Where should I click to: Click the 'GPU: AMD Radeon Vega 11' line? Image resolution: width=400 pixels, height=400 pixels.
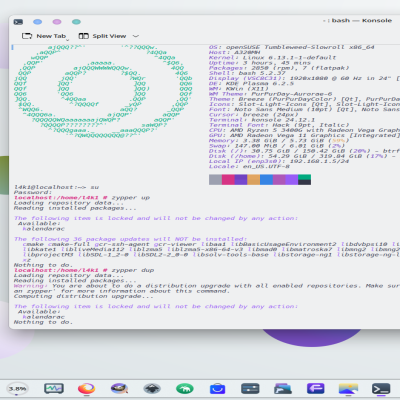pyautogui.click(x=304, y=135)
